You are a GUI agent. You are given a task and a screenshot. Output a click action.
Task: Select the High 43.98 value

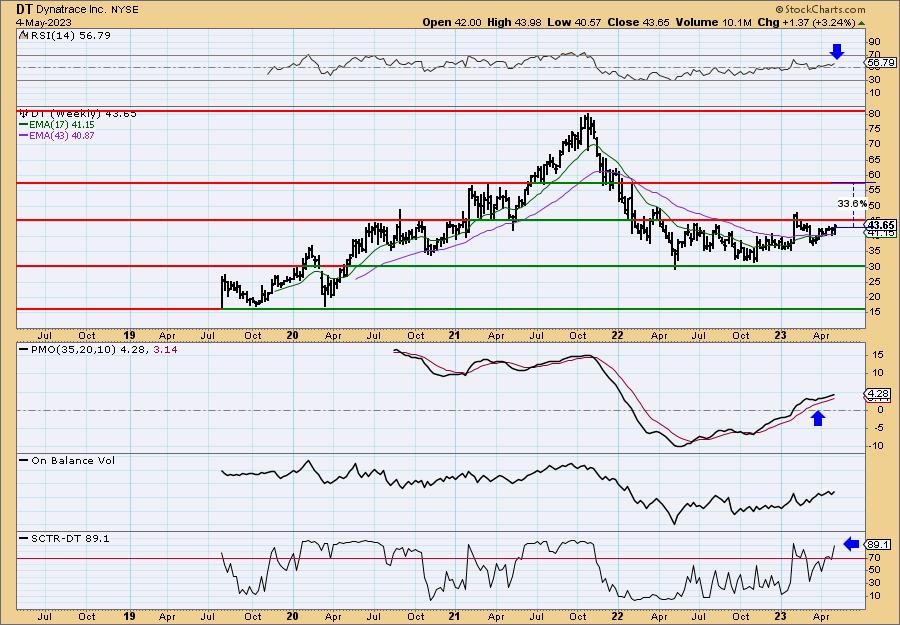pos(514,22)
